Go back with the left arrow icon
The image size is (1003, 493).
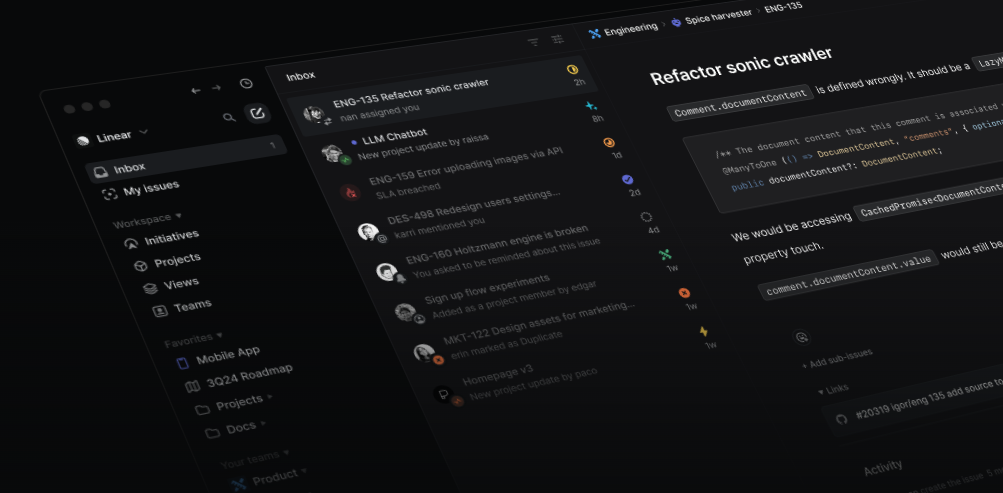(196, 91)
